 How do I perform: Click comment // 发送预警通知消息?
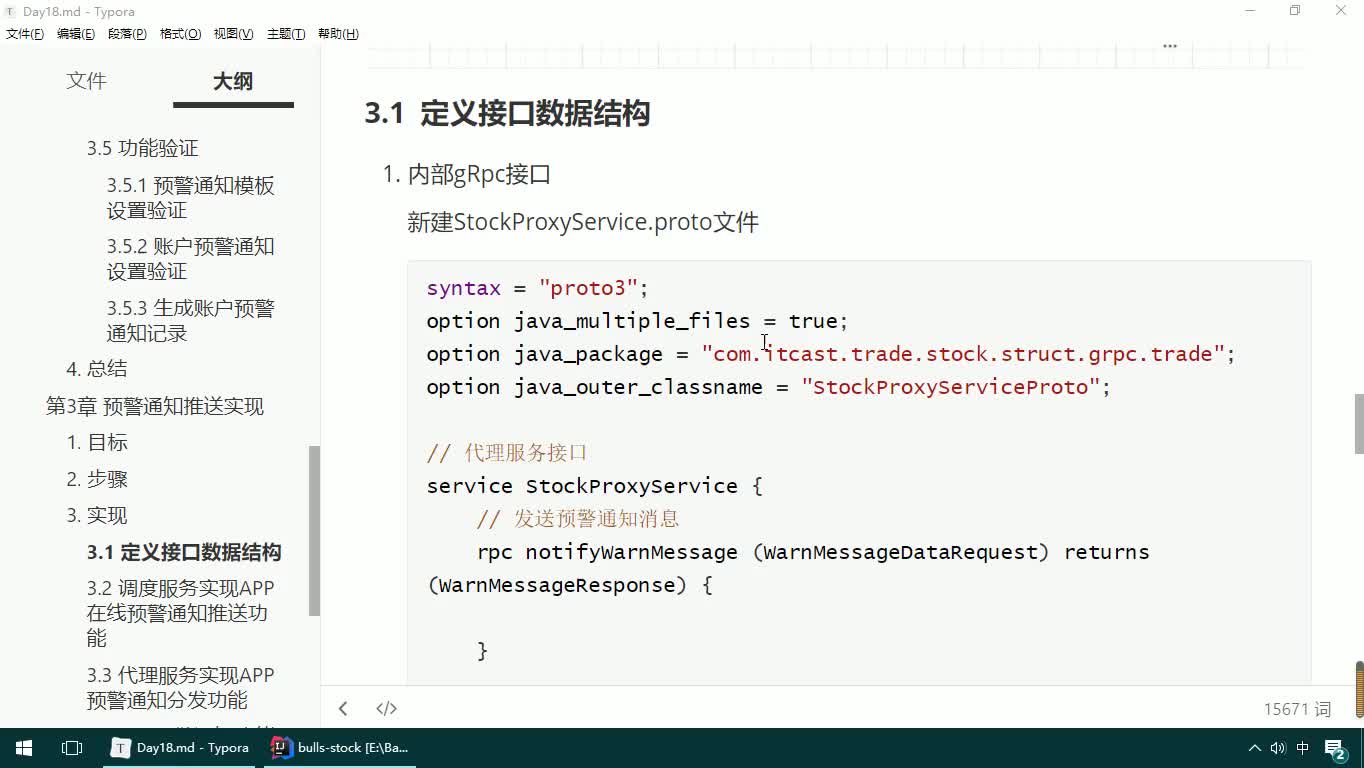tap(578, 519)
